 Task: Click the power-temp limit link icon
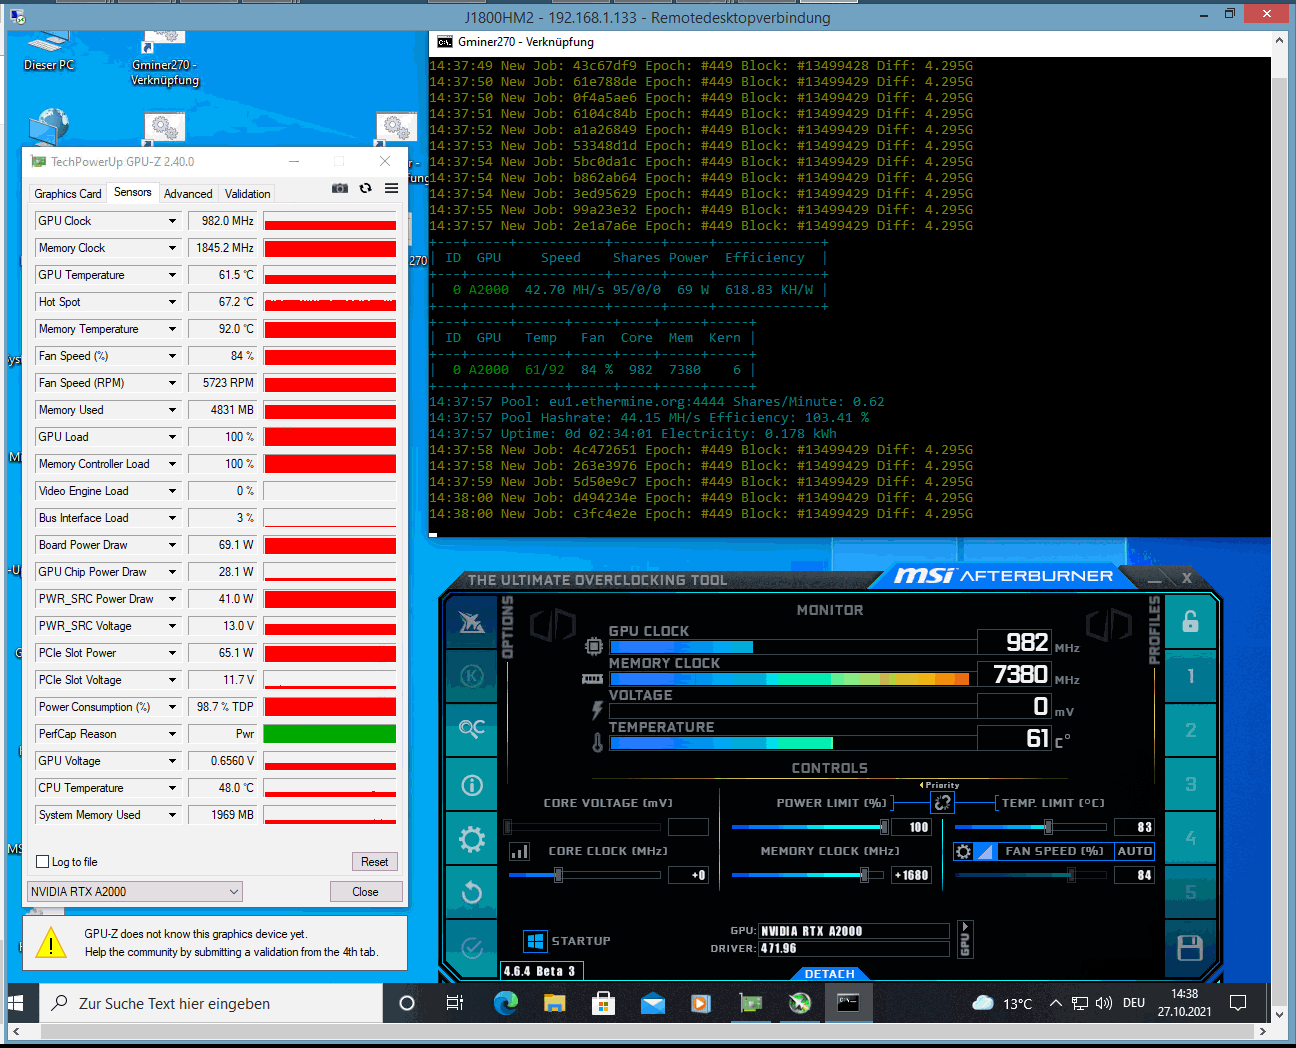(x=942, y=802)
